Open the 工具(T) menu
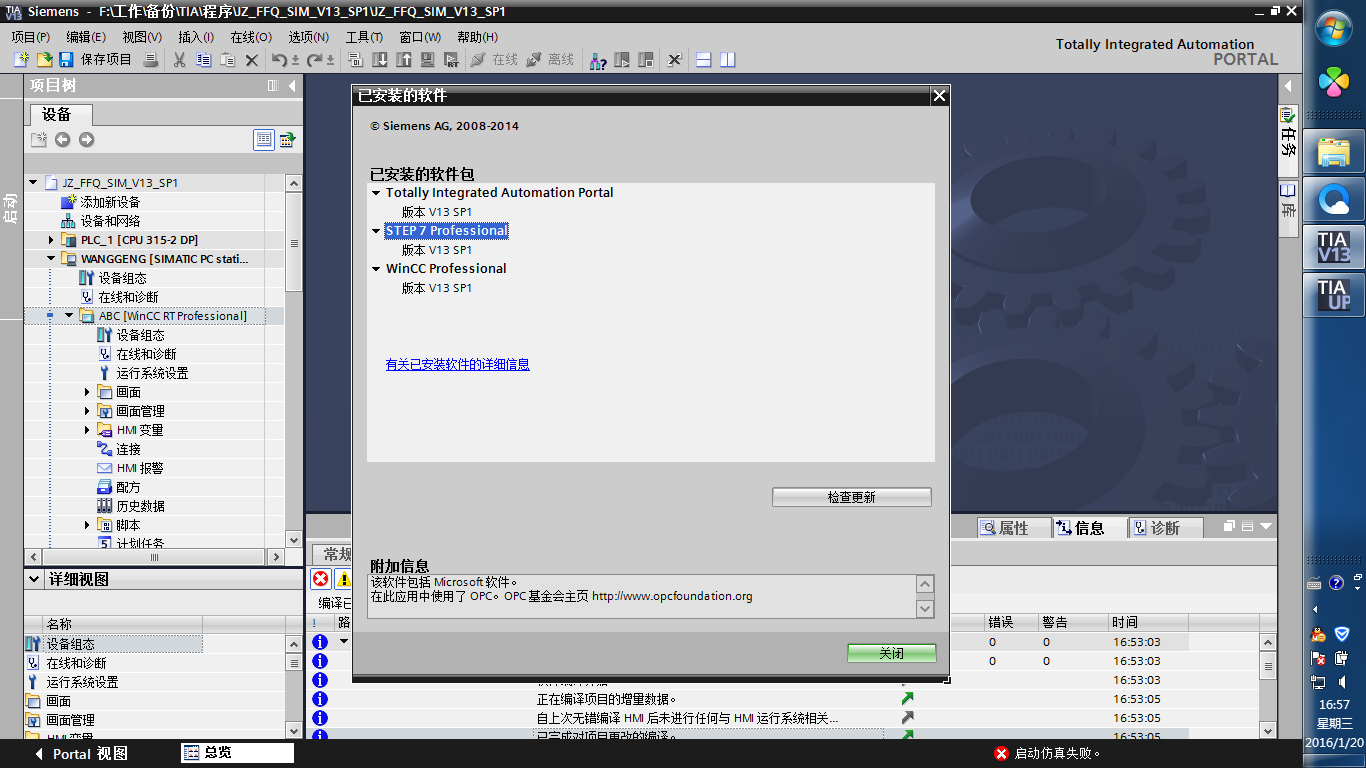This screenshot has height=768, width=1366. [x=364, y=37]
